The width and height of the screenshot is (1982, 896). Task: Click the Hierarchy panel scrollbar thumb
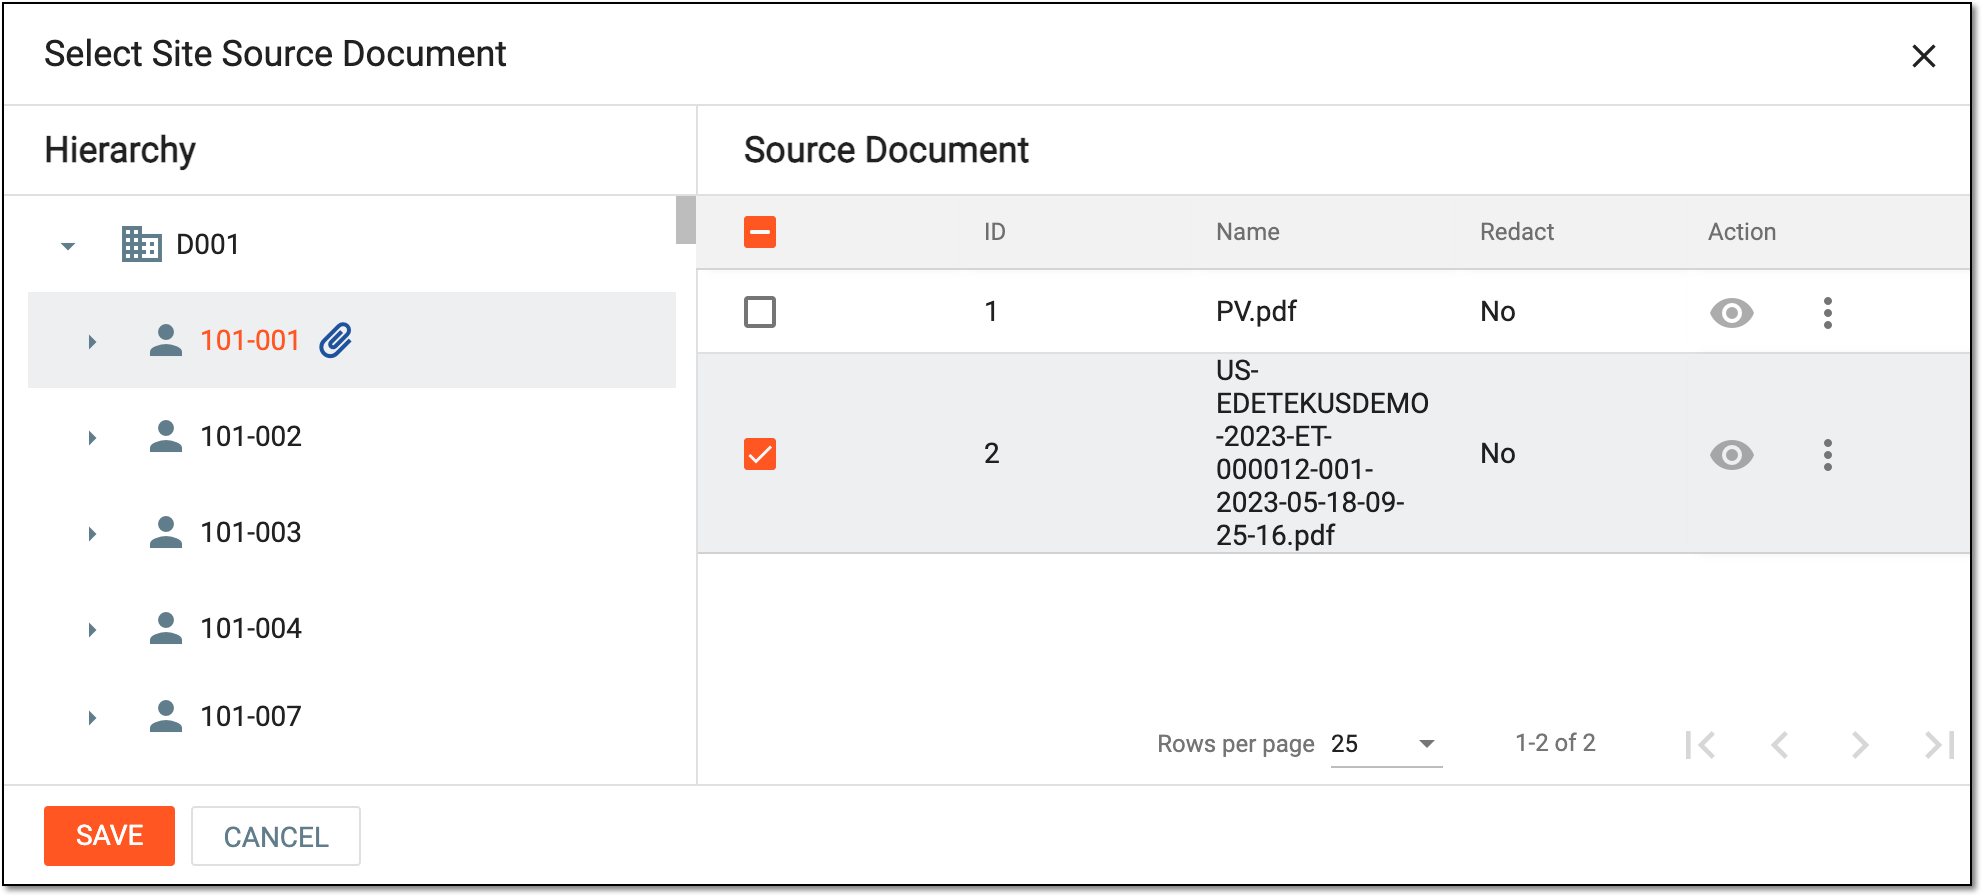tap(685, 220)
